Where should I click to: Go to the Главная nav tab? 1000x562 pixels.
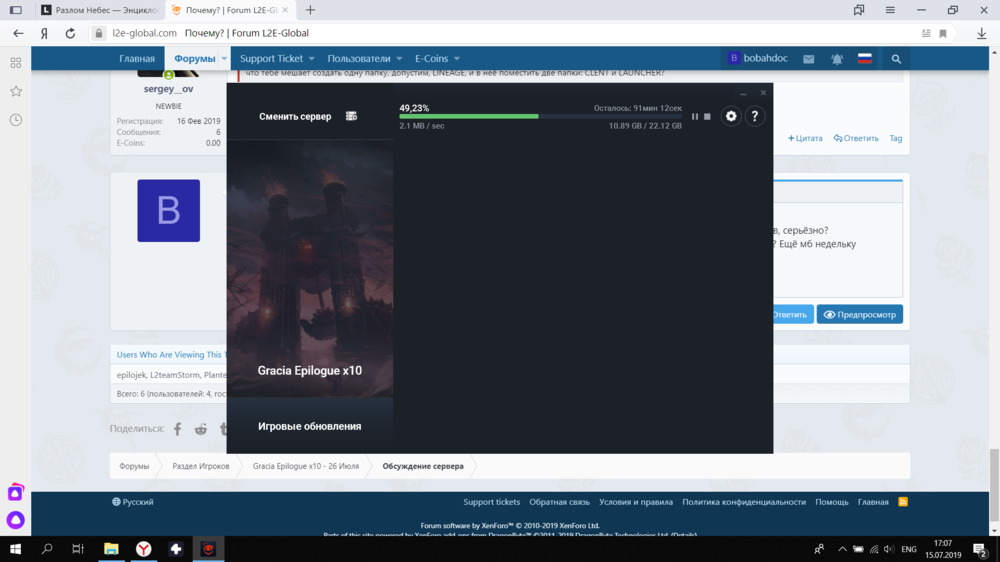click(x=137, y=59)
